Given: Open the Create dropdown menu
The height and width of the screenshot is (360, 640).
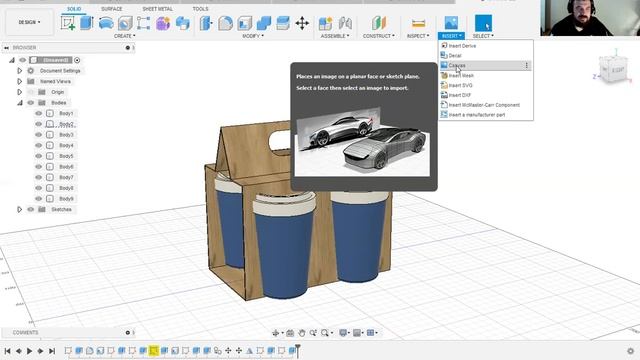Looking at the screenshot, I should click(x=124, y=36).
